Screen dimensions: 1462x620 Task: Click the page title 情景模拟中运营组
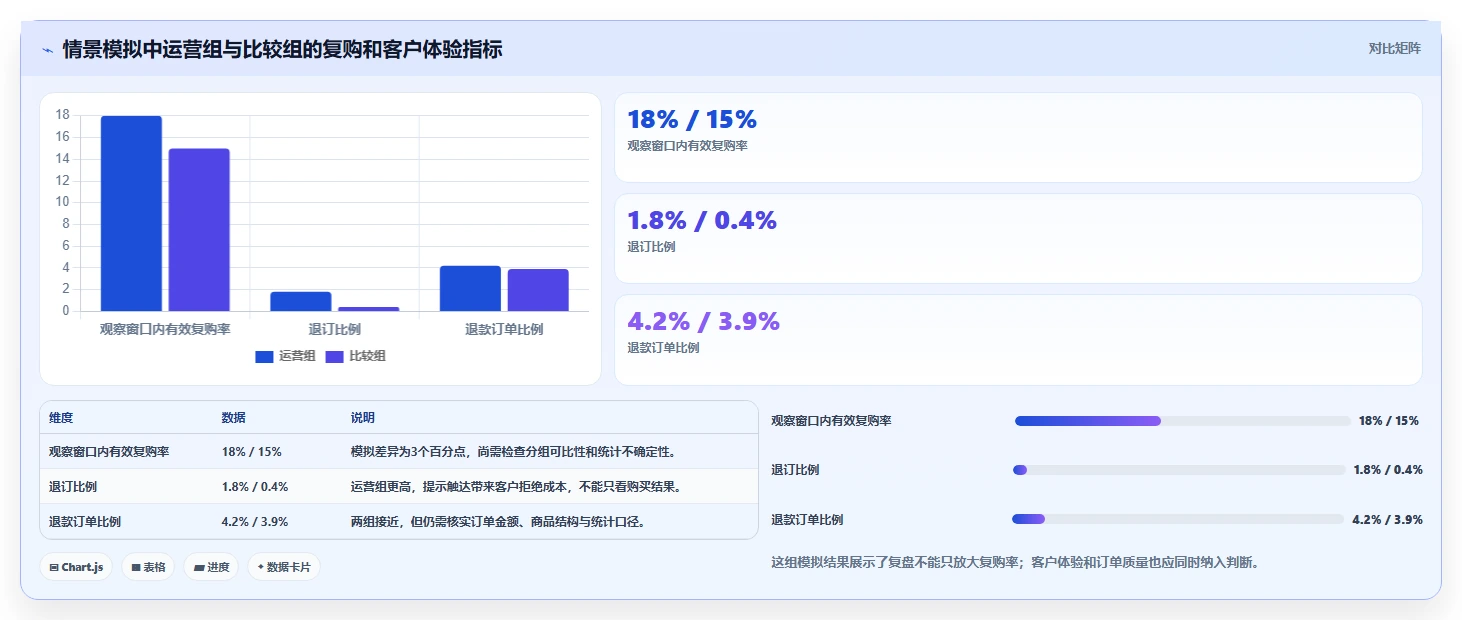(x=282, y=49)
